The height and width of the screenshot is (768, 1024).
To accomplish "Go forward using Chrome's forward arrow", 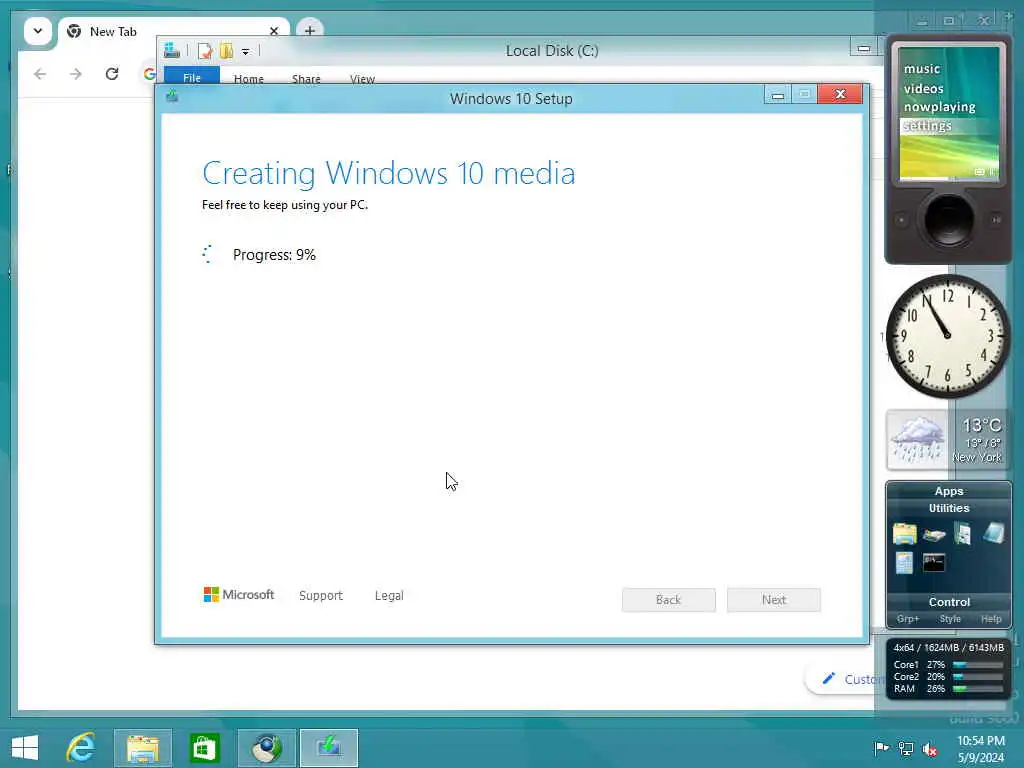I will (x=76, y=74).
